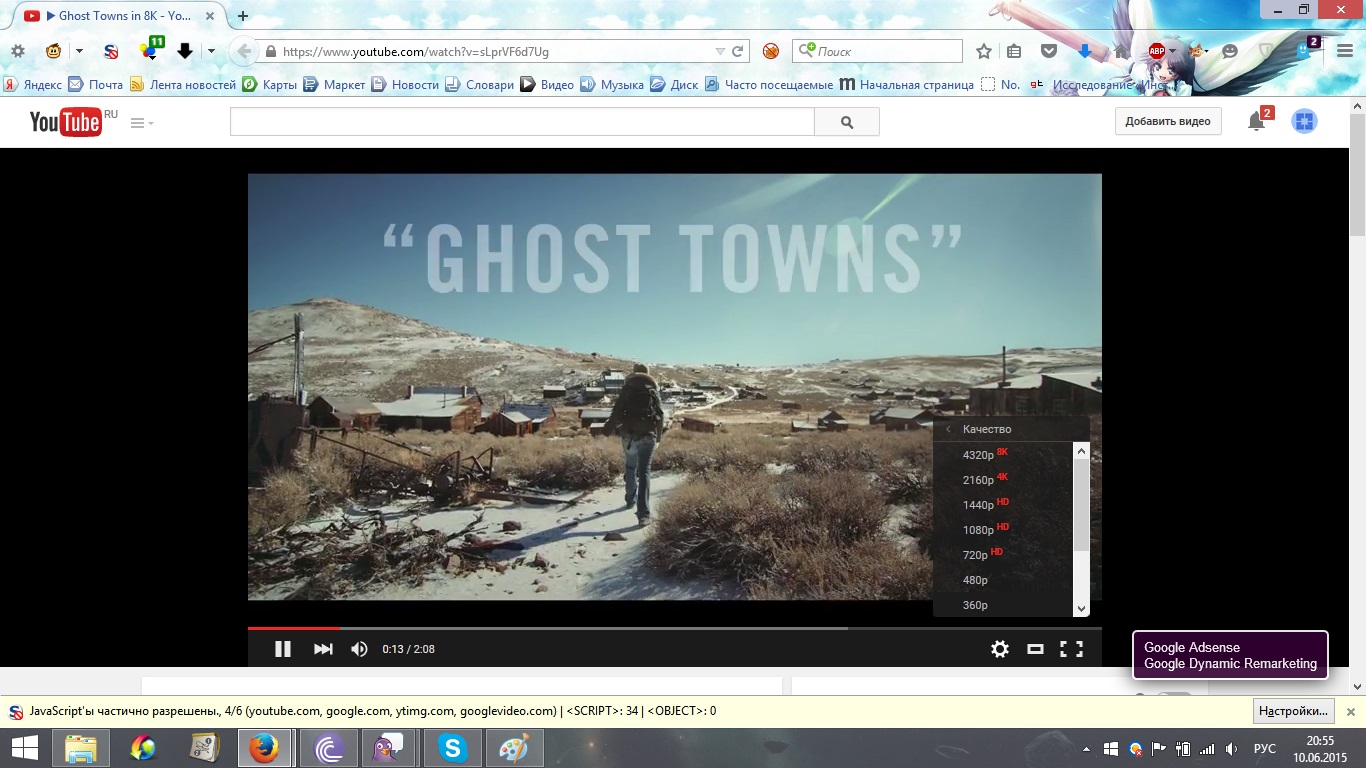Open the Firefox hamburger menu
1366x768 pixels.
(x=1345, y=51)
